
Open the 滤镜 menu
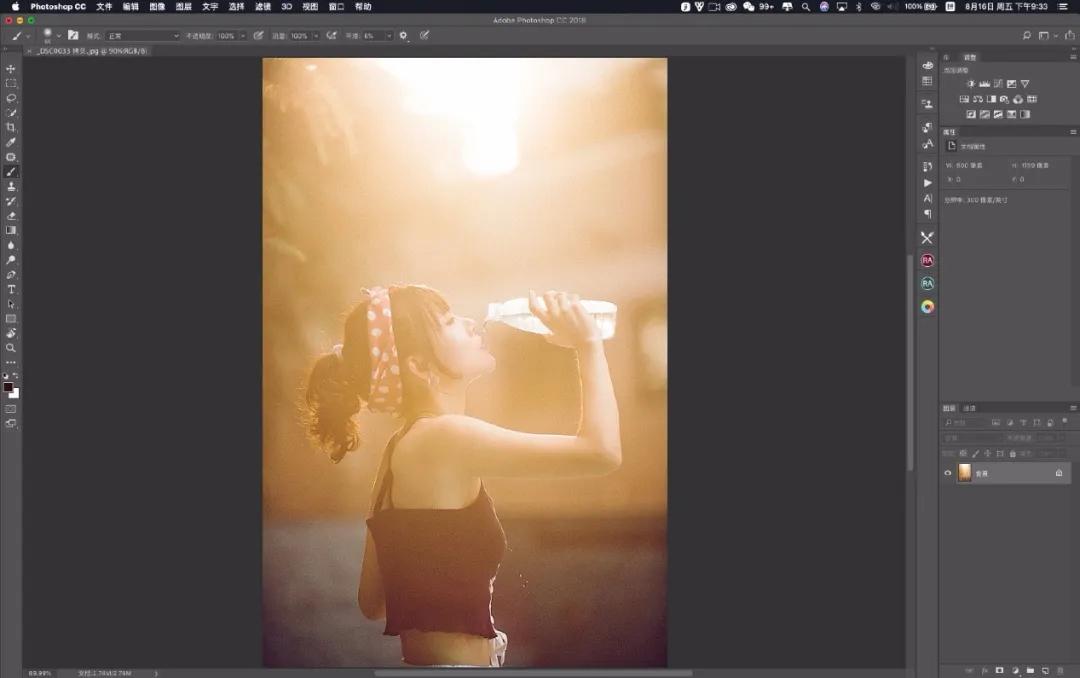coord(262,6)
